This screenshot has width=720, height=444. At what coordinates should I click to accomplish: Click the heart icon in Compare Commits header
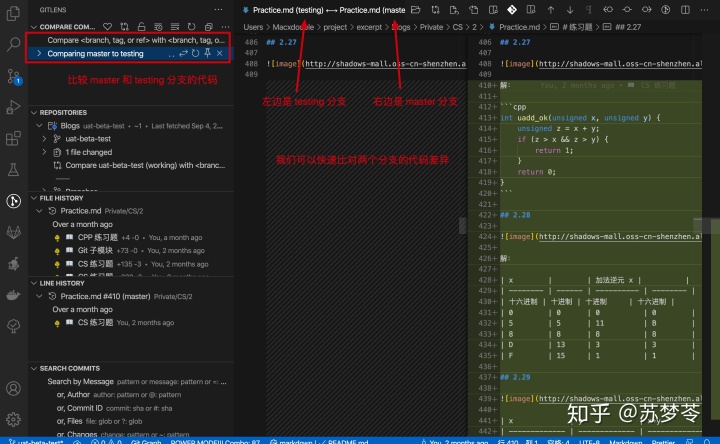click(107, 27)
